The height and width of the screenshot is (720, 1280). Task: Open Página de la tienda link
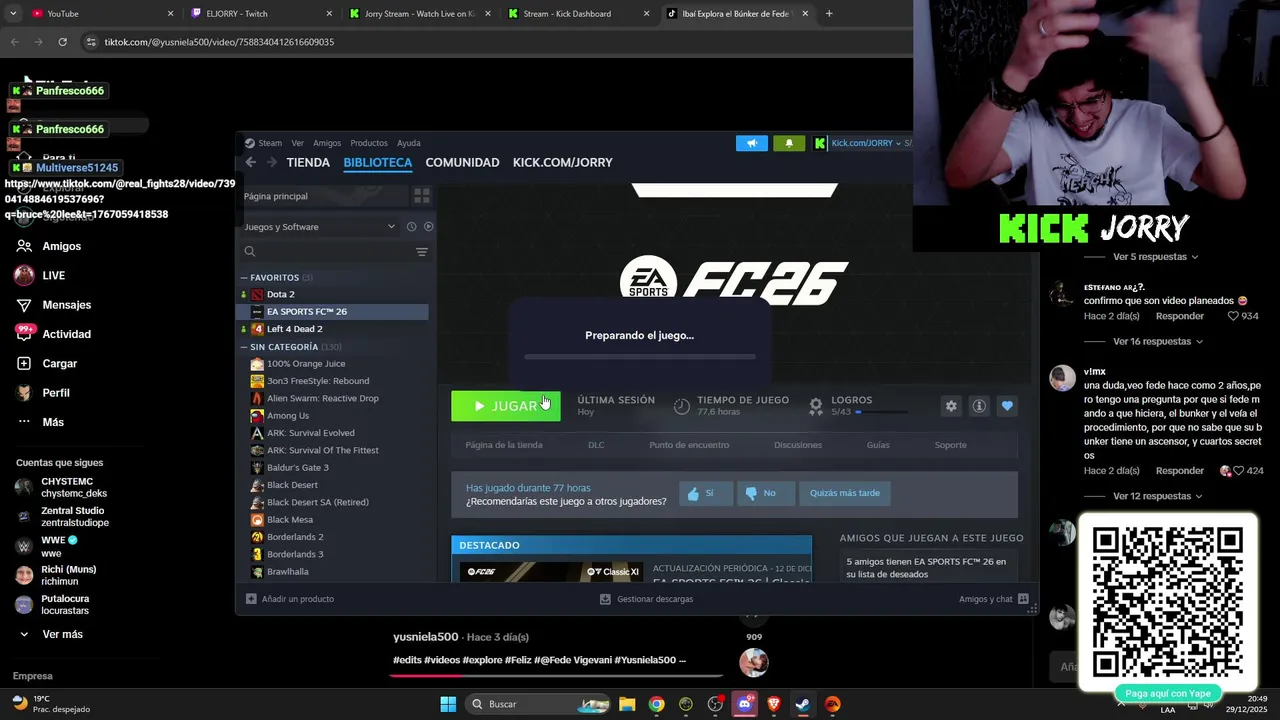504,445
